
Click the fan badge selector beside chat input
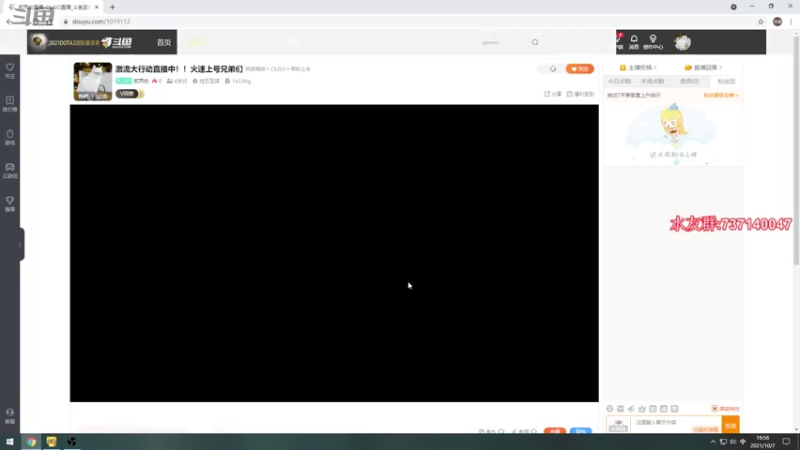[618, 425]
